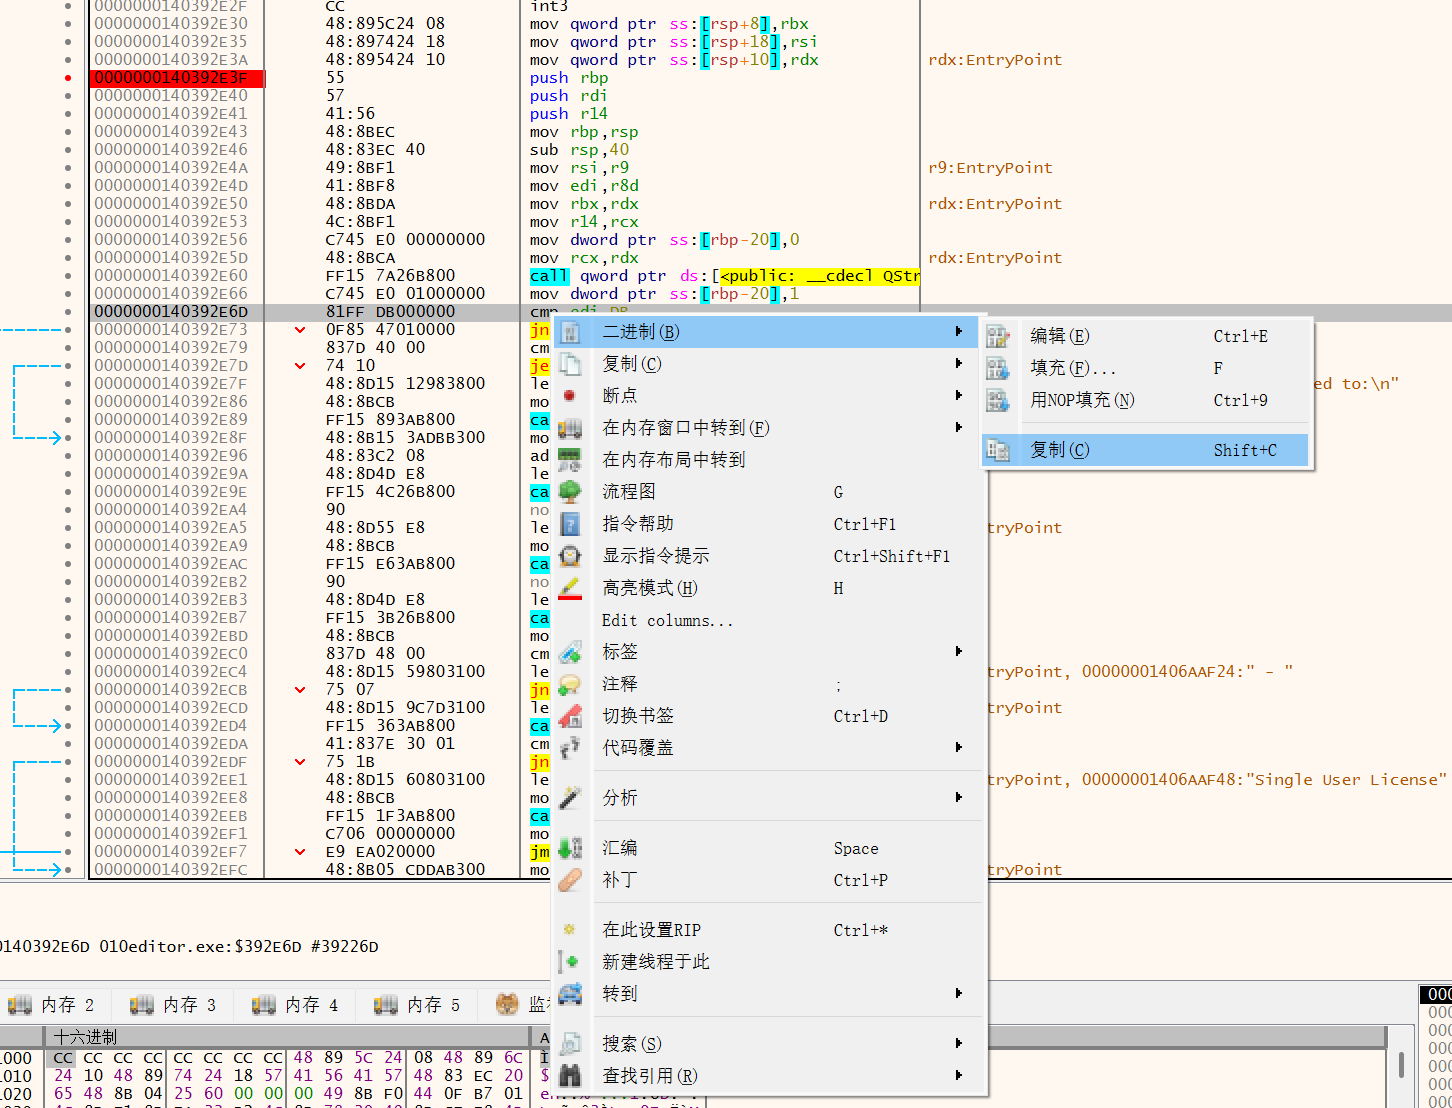Select 在此设置RIP from the context menu
This screenshot has width=1452, height=1108.
point(652,930)
